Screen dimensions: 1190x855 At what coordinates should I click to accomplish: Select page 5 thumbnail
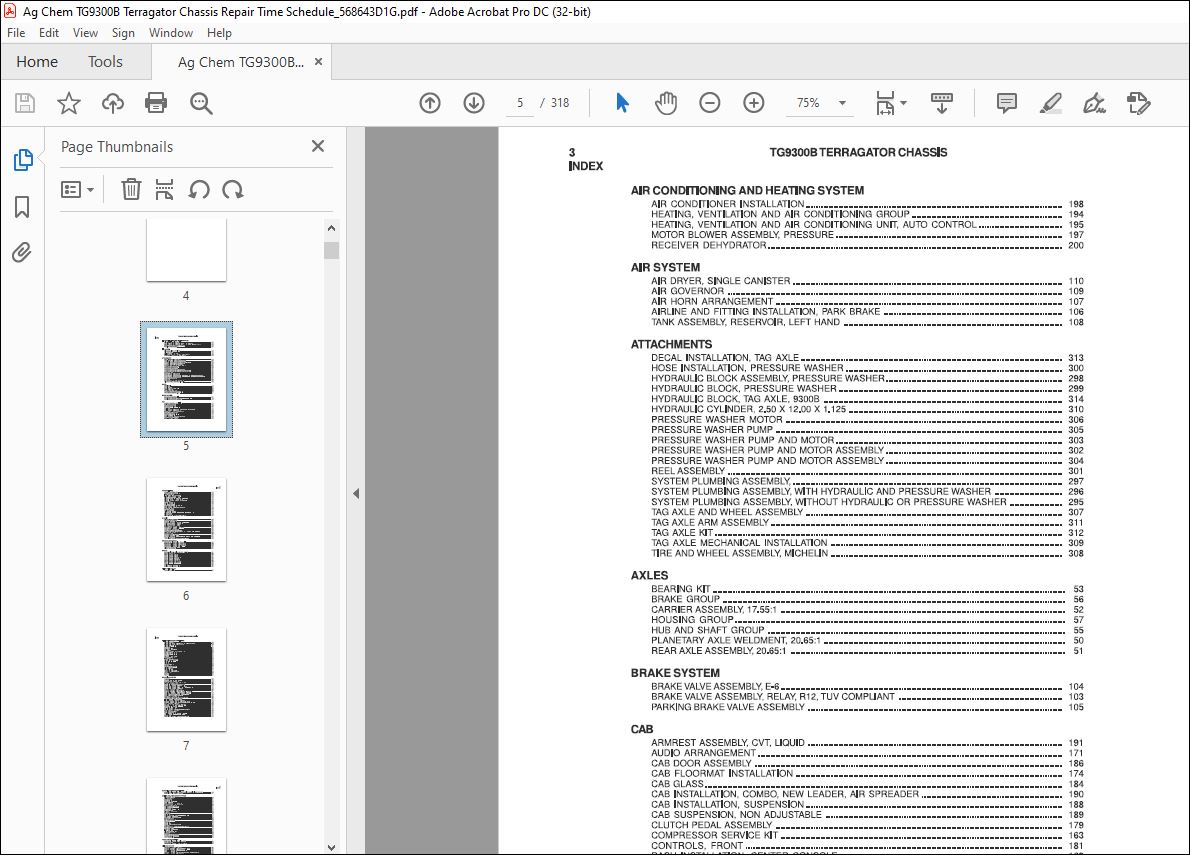point(186,379)
